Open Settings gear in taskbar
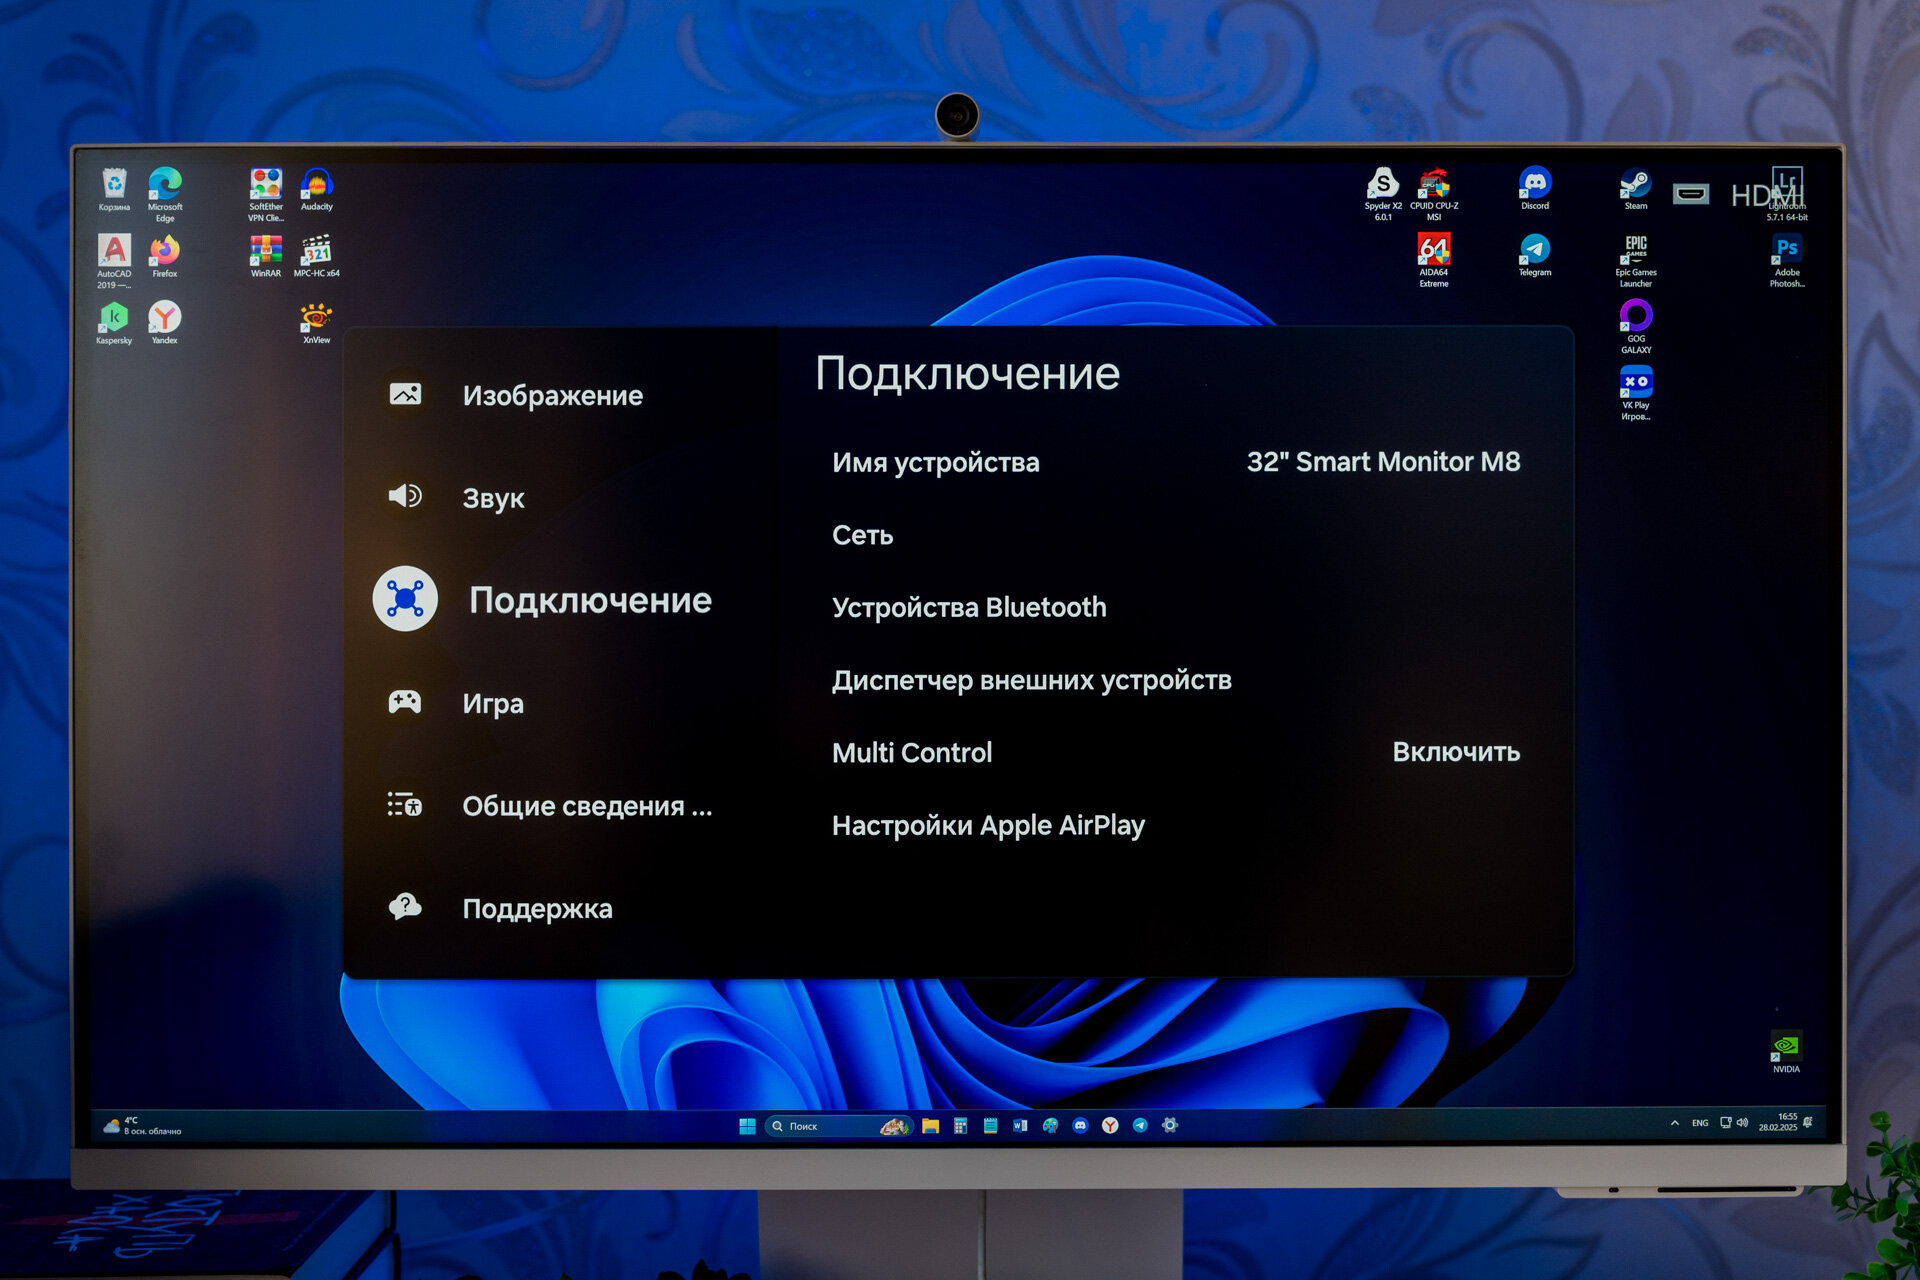Image resolution: width=1920 pixels, height=1280 pixels. click(x=1170, y=1126)
